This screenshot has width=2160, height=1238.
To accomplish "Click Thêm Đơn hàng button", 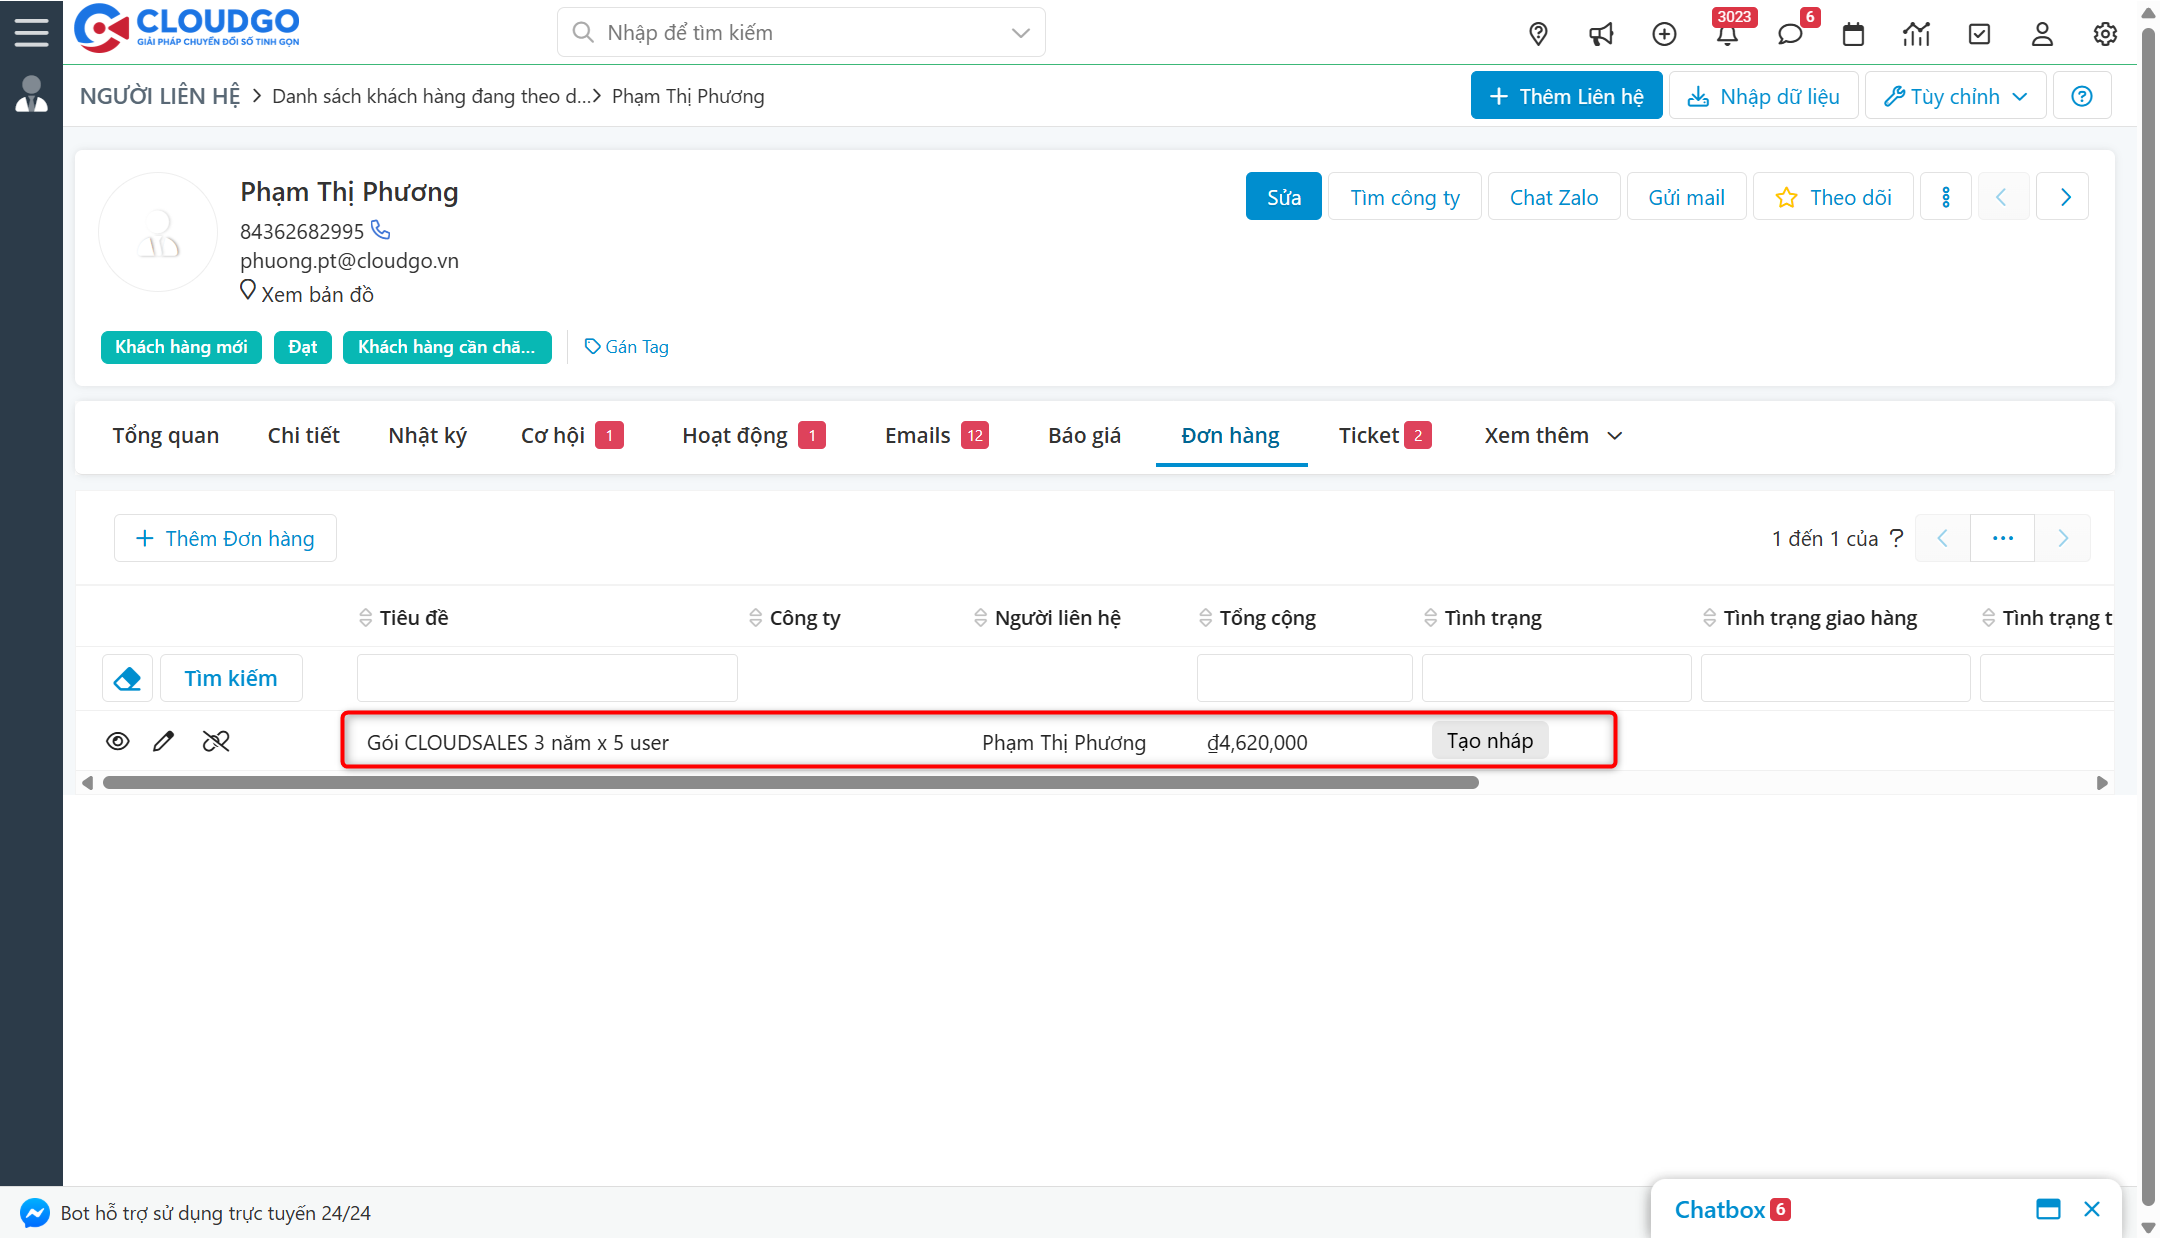I will tap(225, 539).
